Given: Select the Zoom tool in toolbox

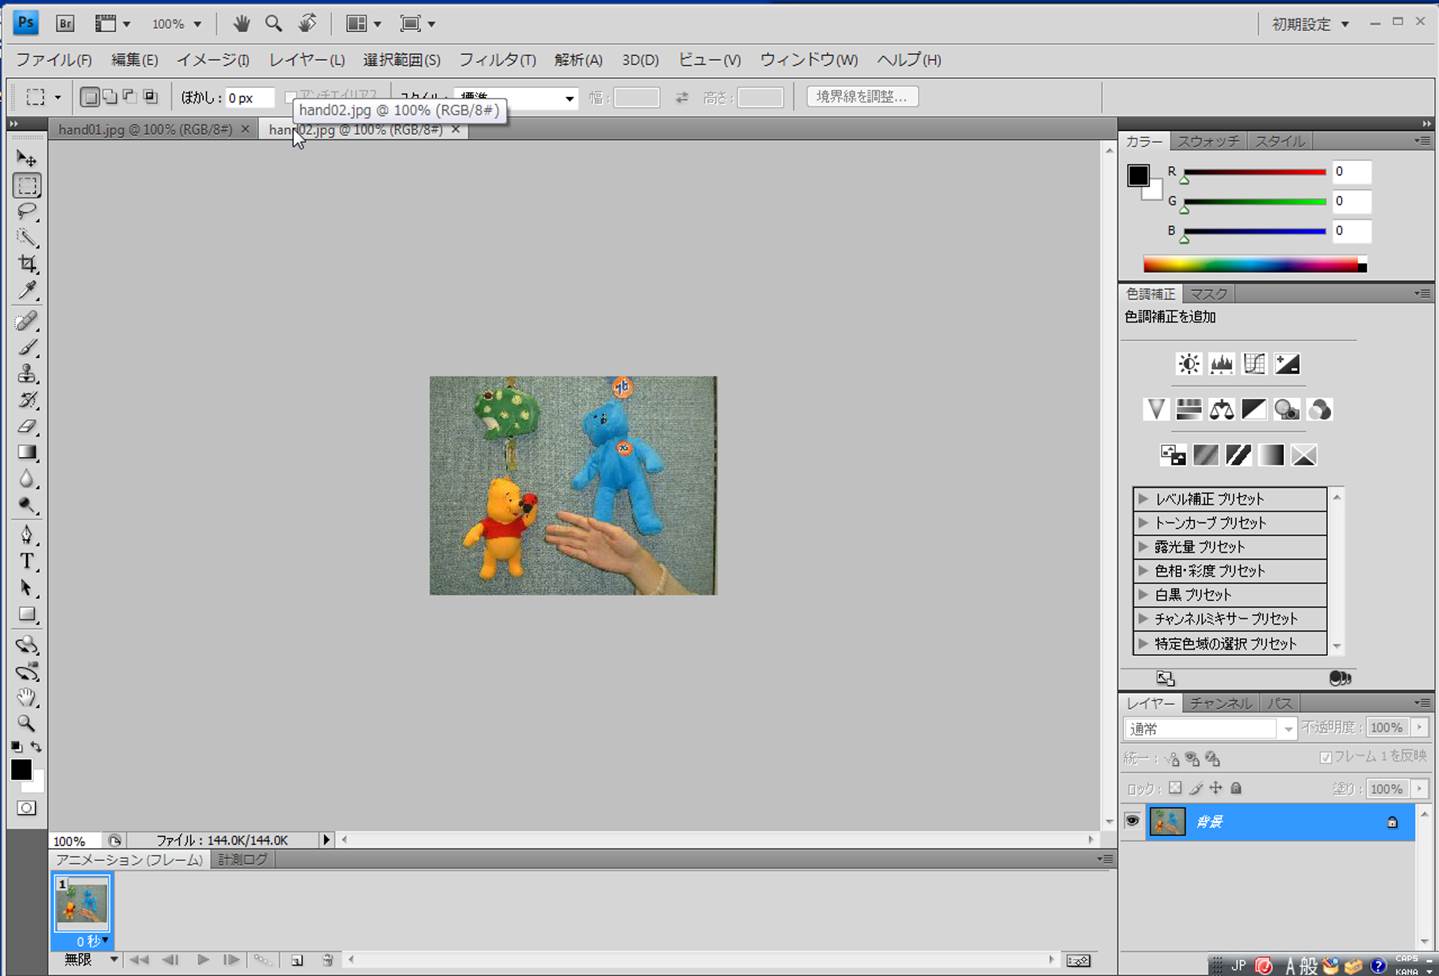Looking at the screenshot, I should pyautogui.click(x=27, y=723).
